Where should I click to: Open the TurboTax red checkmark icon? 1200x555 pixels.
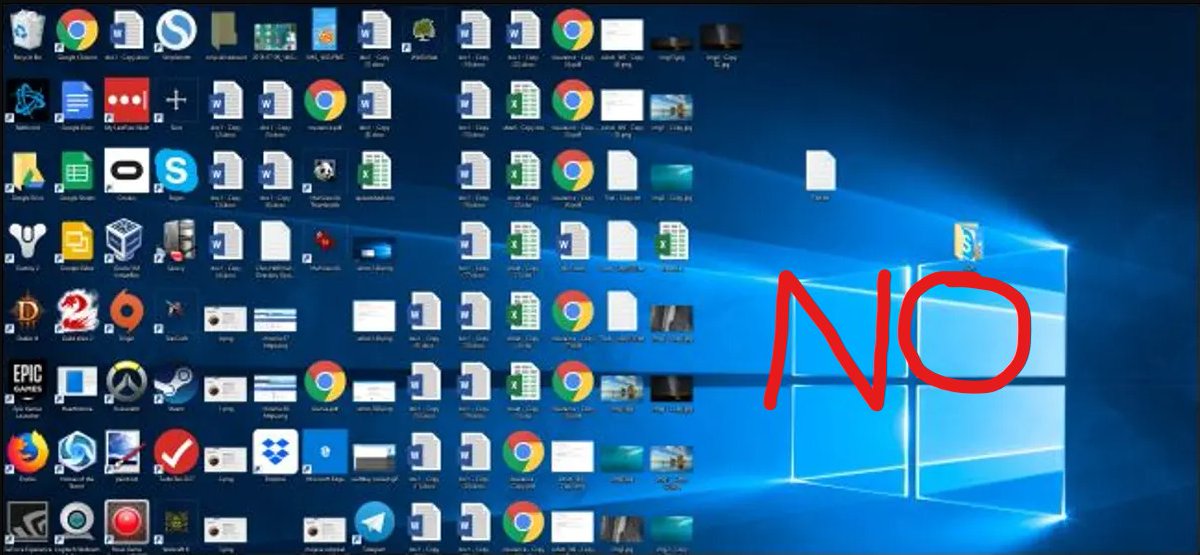[x=175, y=453]
